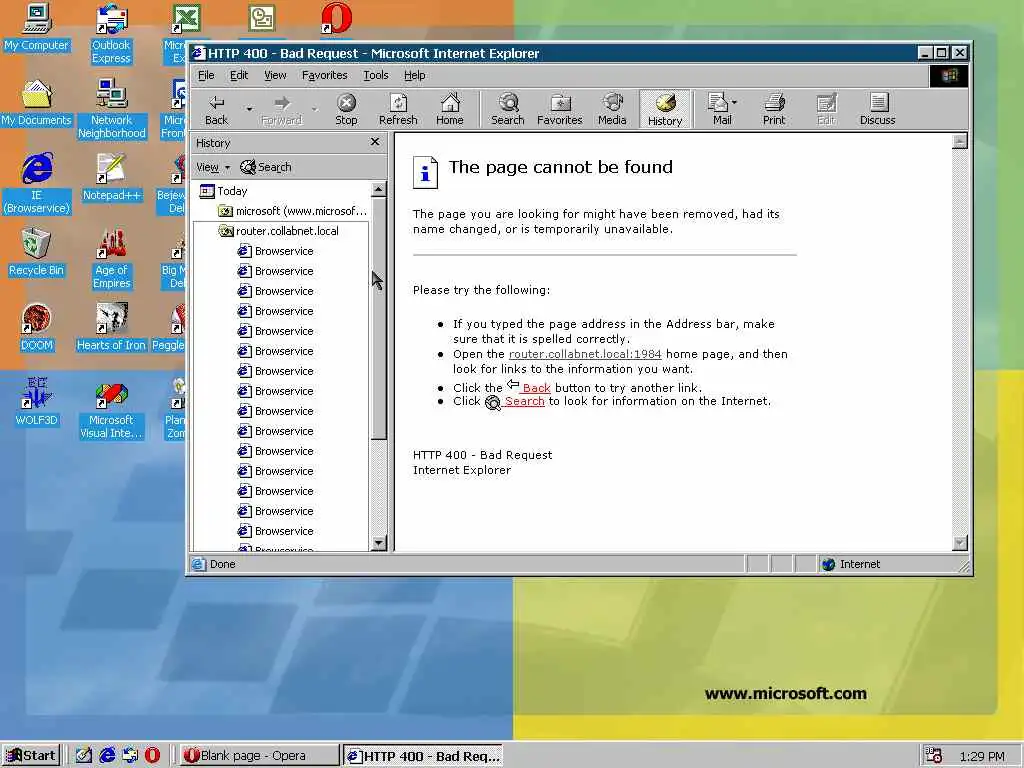This screenshot has width=1024, height=768.
Task: Click page scrollbar up arrow
Action: click(x=959, y=142)
